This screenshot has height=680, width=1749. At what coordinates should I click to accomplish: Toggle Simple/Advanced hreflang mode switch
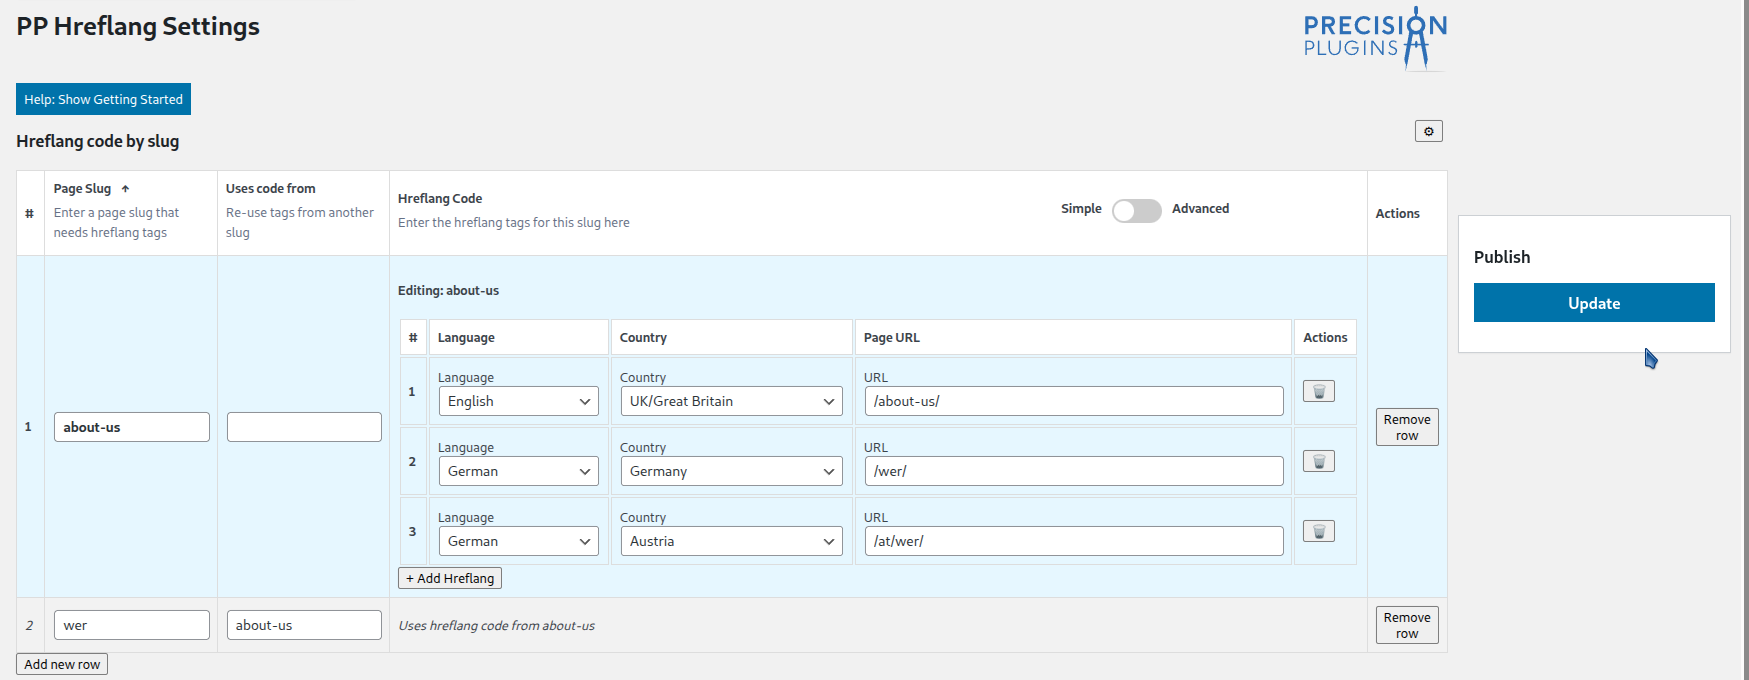click(1136, 210)
